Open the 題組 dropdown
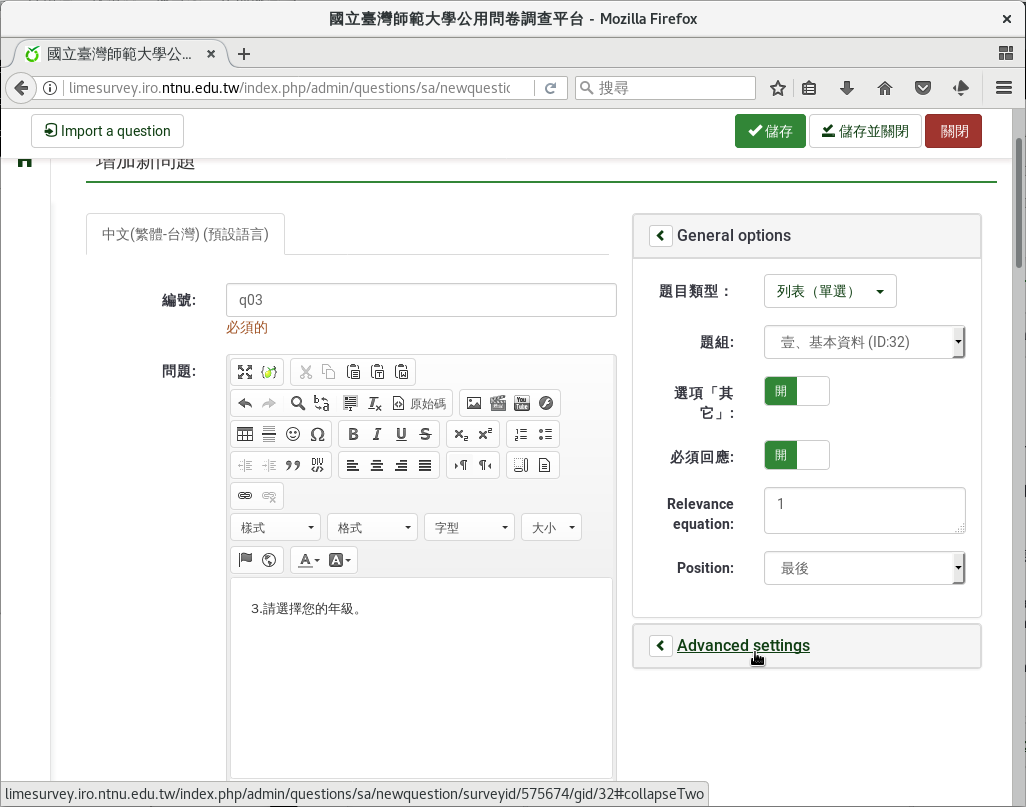 point(864,342)
